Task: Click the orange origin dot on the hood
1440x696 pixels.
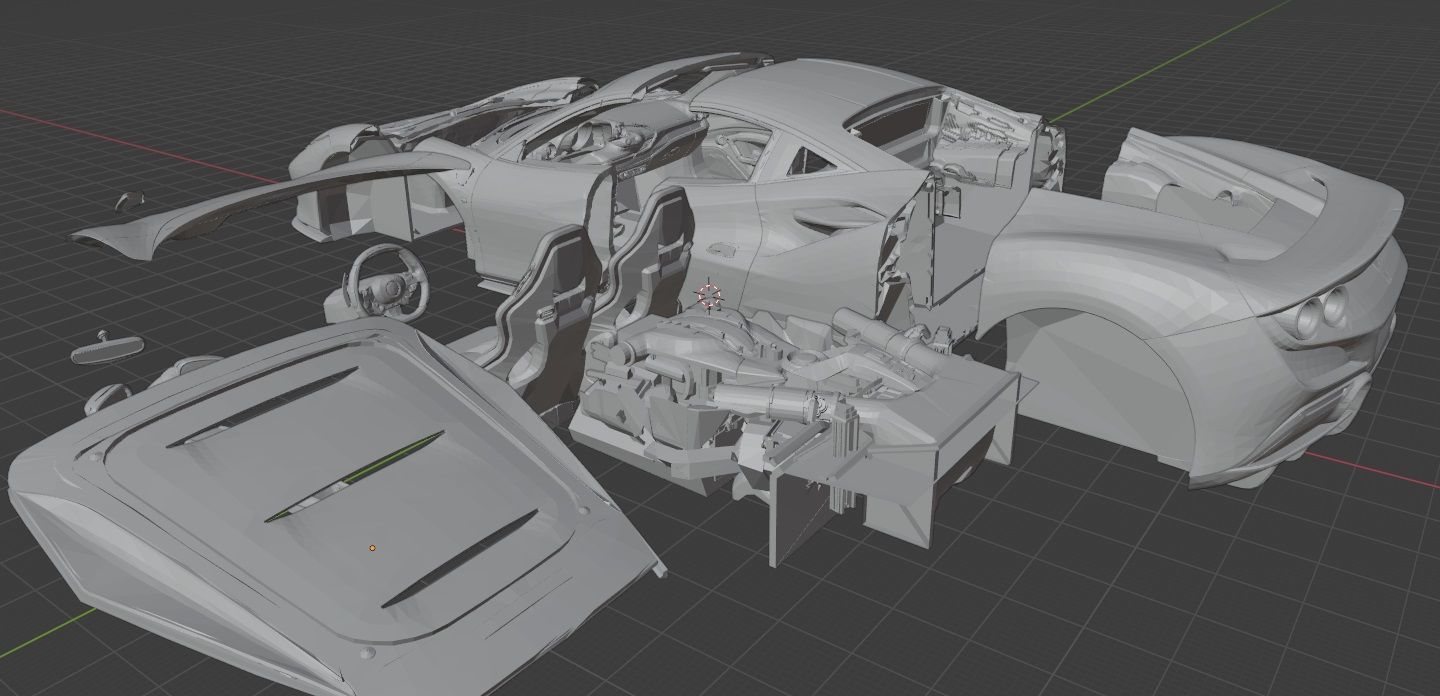Action: pyautogui.click(x=372, y=548)
